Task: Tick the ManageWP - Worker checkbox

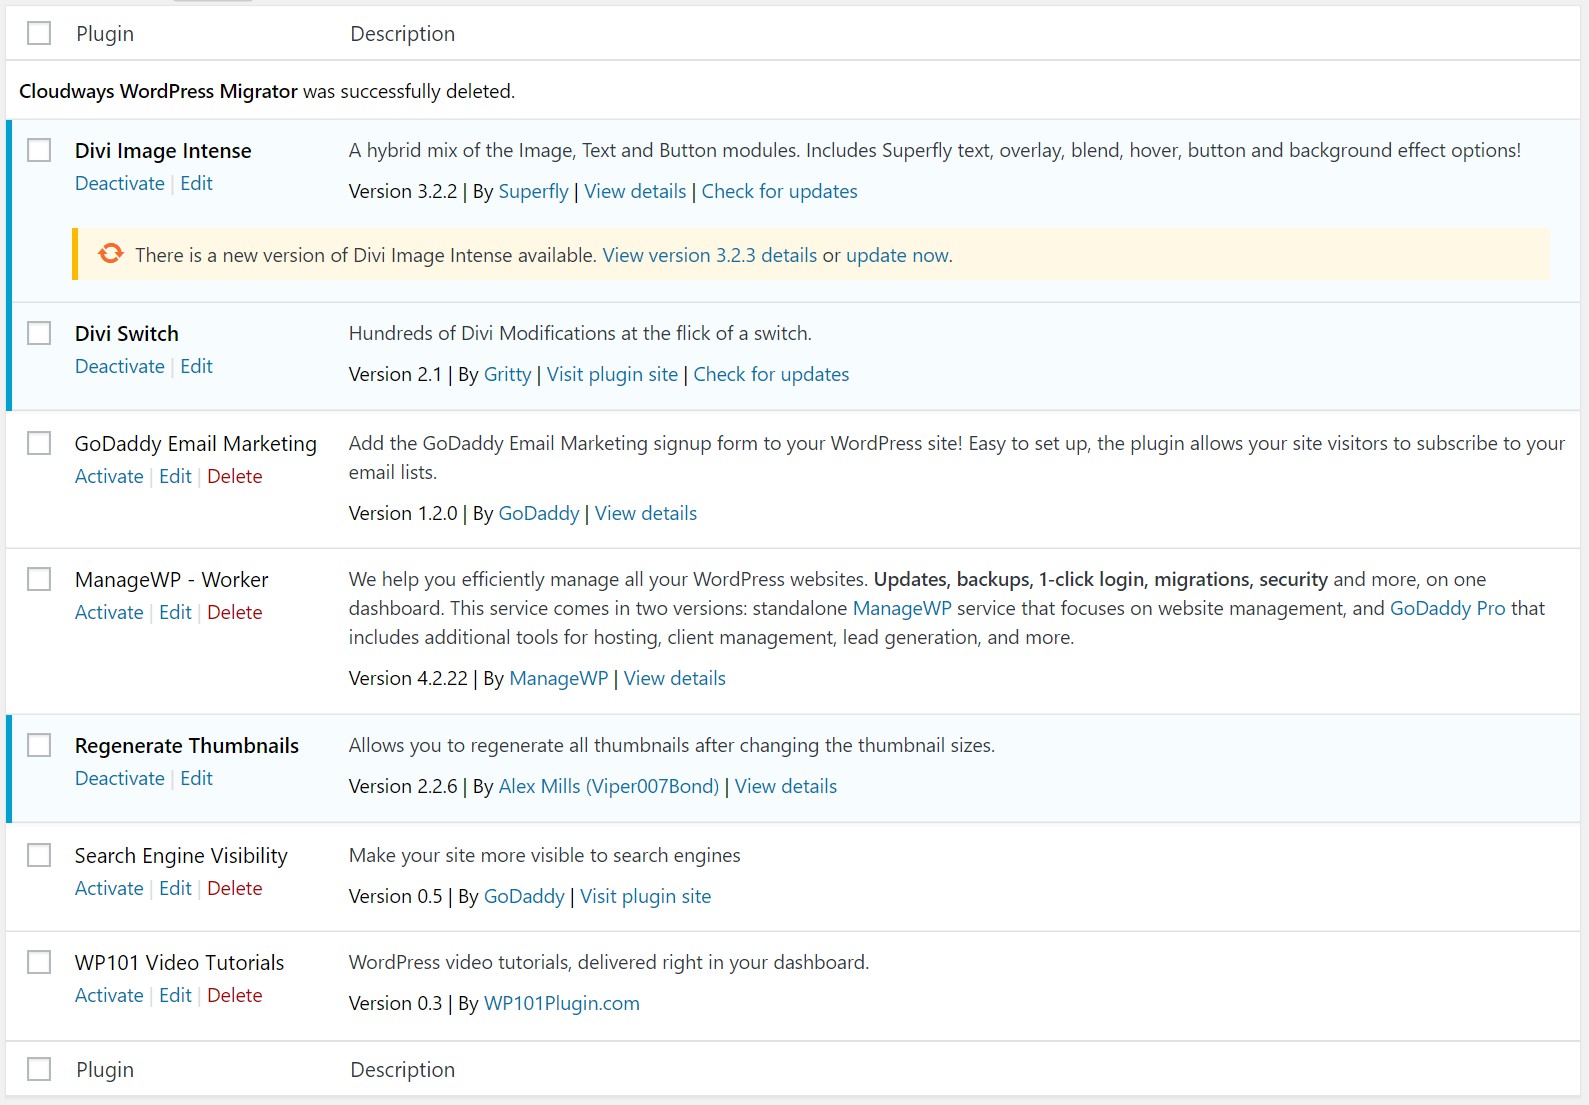Action: (39, 579)
